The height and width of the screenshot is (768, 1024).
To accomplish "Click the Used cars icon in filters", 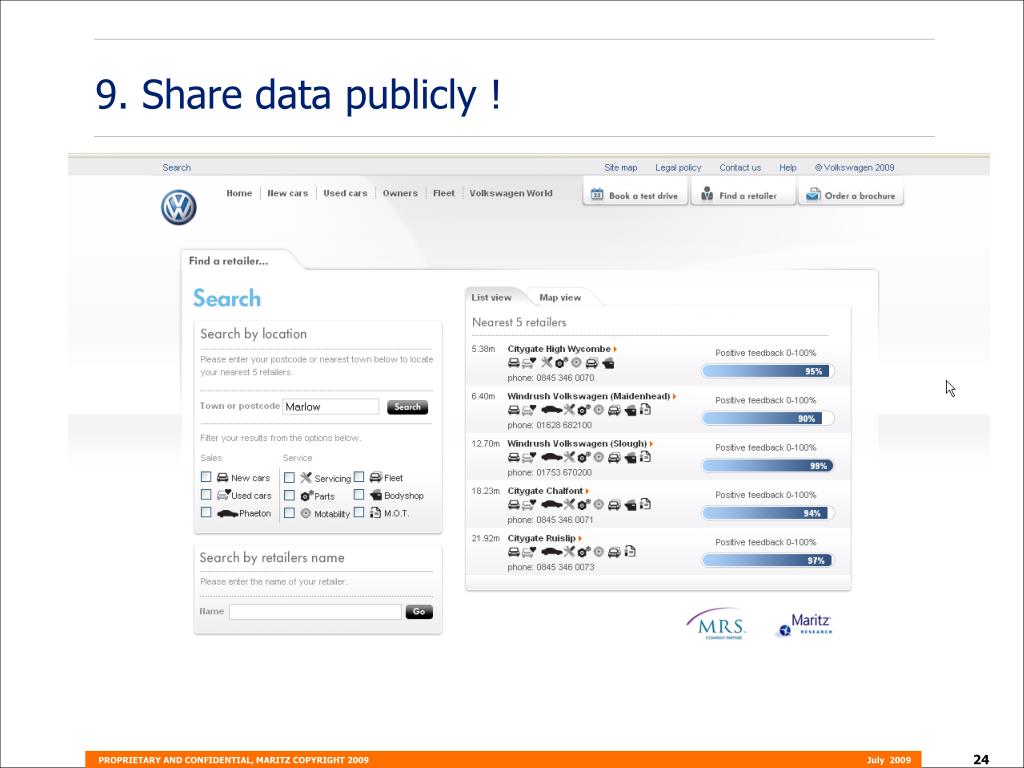I will tap(223, 494).
